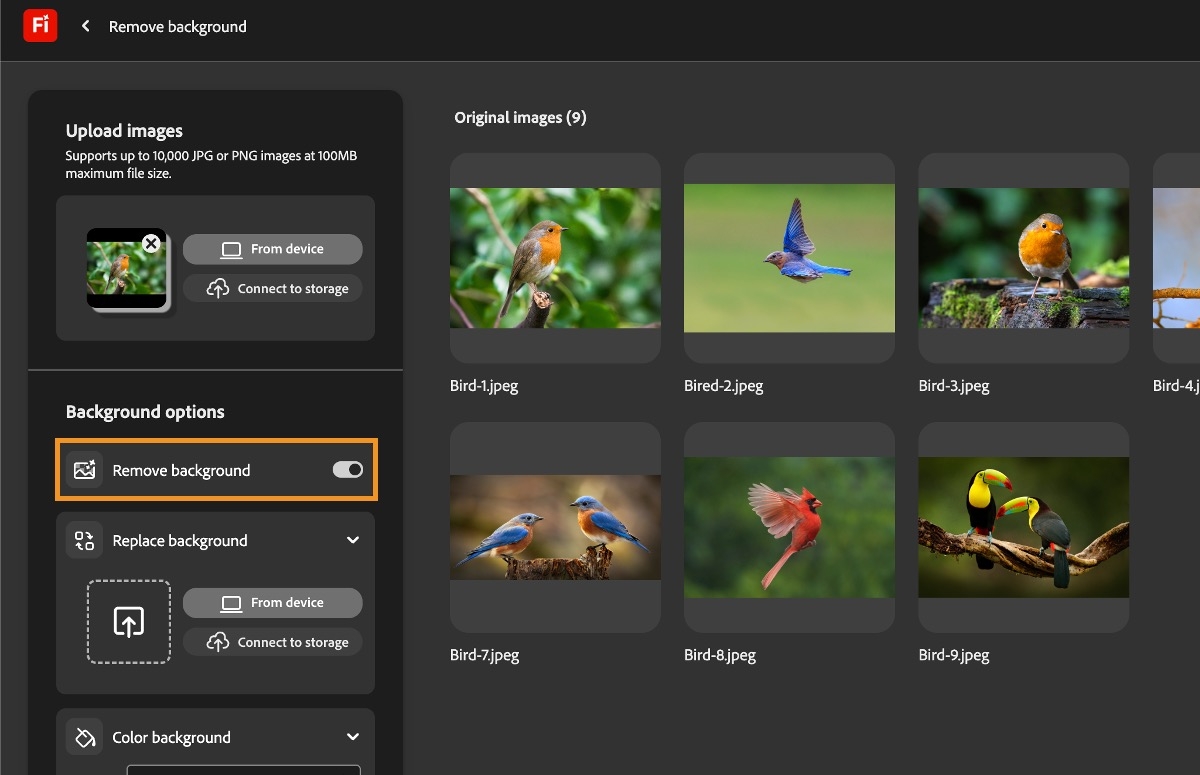Toggle the Remove background switch
This screenshot has height=775, width=1200.
coord(348,470)
